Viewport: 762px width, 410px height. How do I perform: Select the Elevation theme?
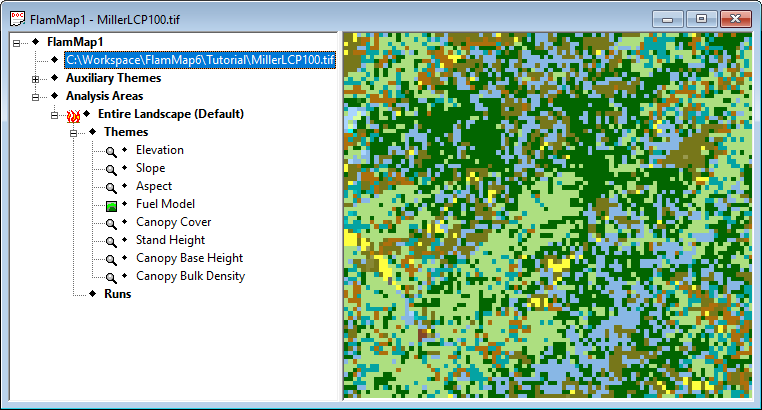160,150
